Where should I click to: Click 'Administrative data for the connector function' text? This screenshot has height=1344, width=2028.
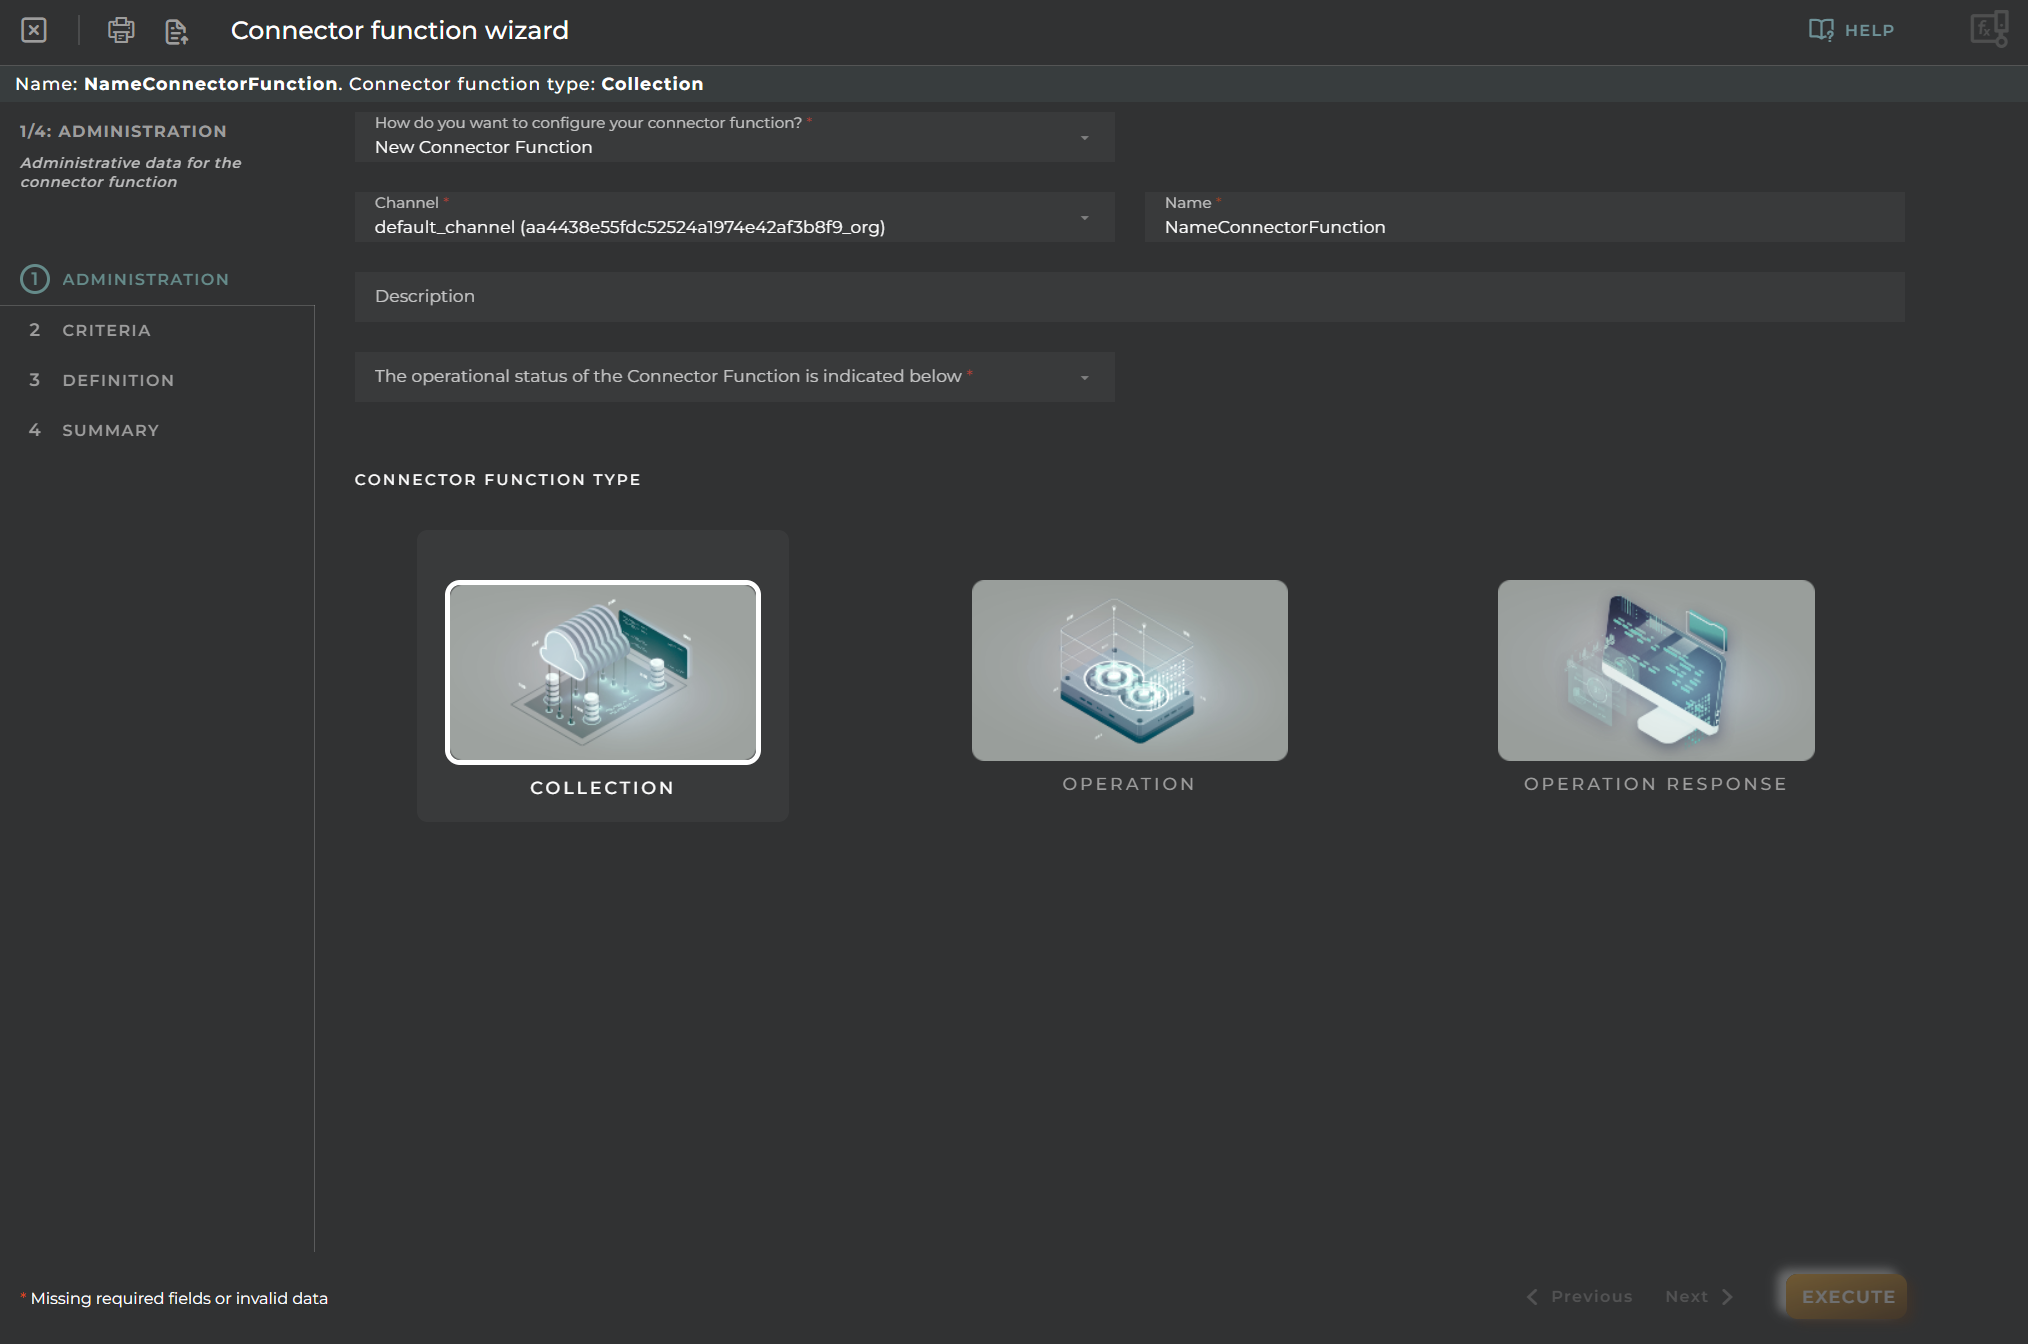click(130, 172)
